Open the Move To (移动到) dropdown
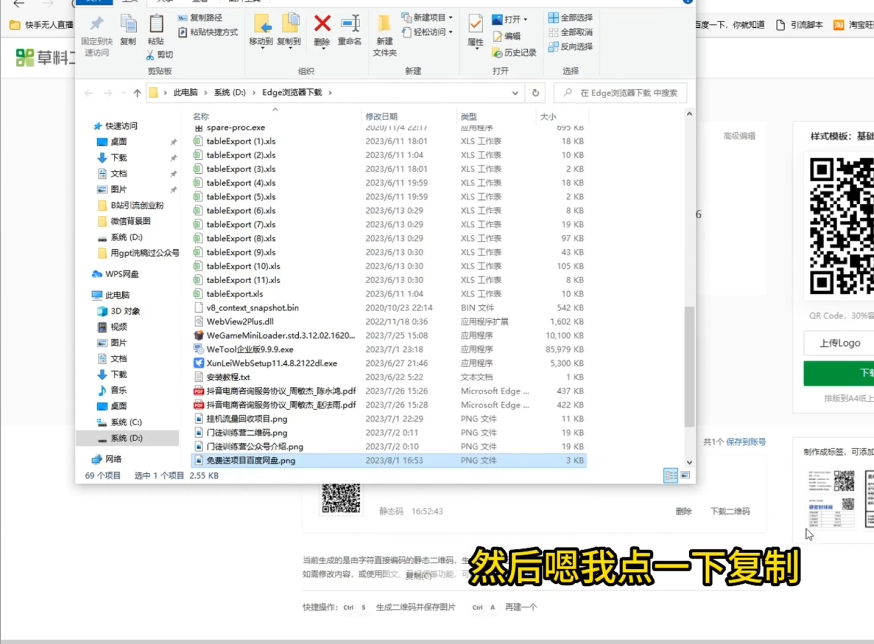The width and height of the screenshot is (874, 644). 261,29
